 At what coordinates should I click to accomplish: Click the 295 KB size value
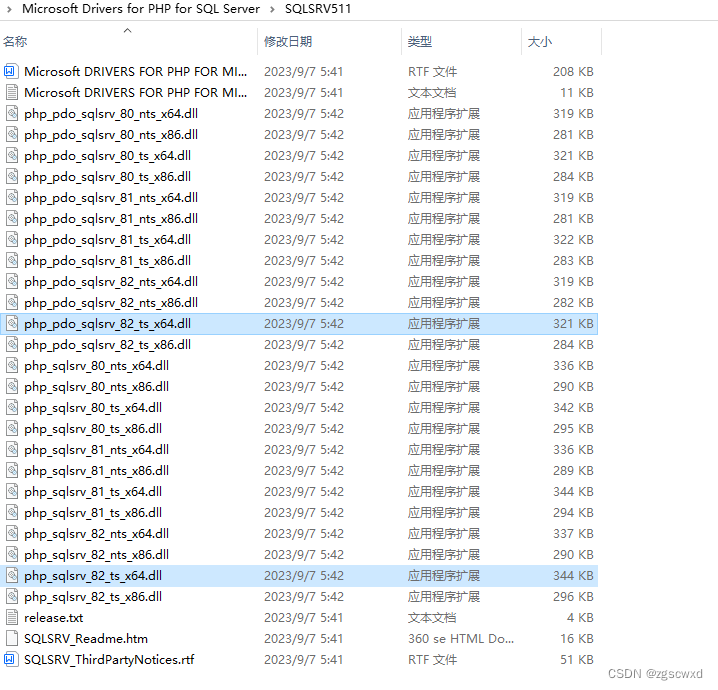[573, 429]
